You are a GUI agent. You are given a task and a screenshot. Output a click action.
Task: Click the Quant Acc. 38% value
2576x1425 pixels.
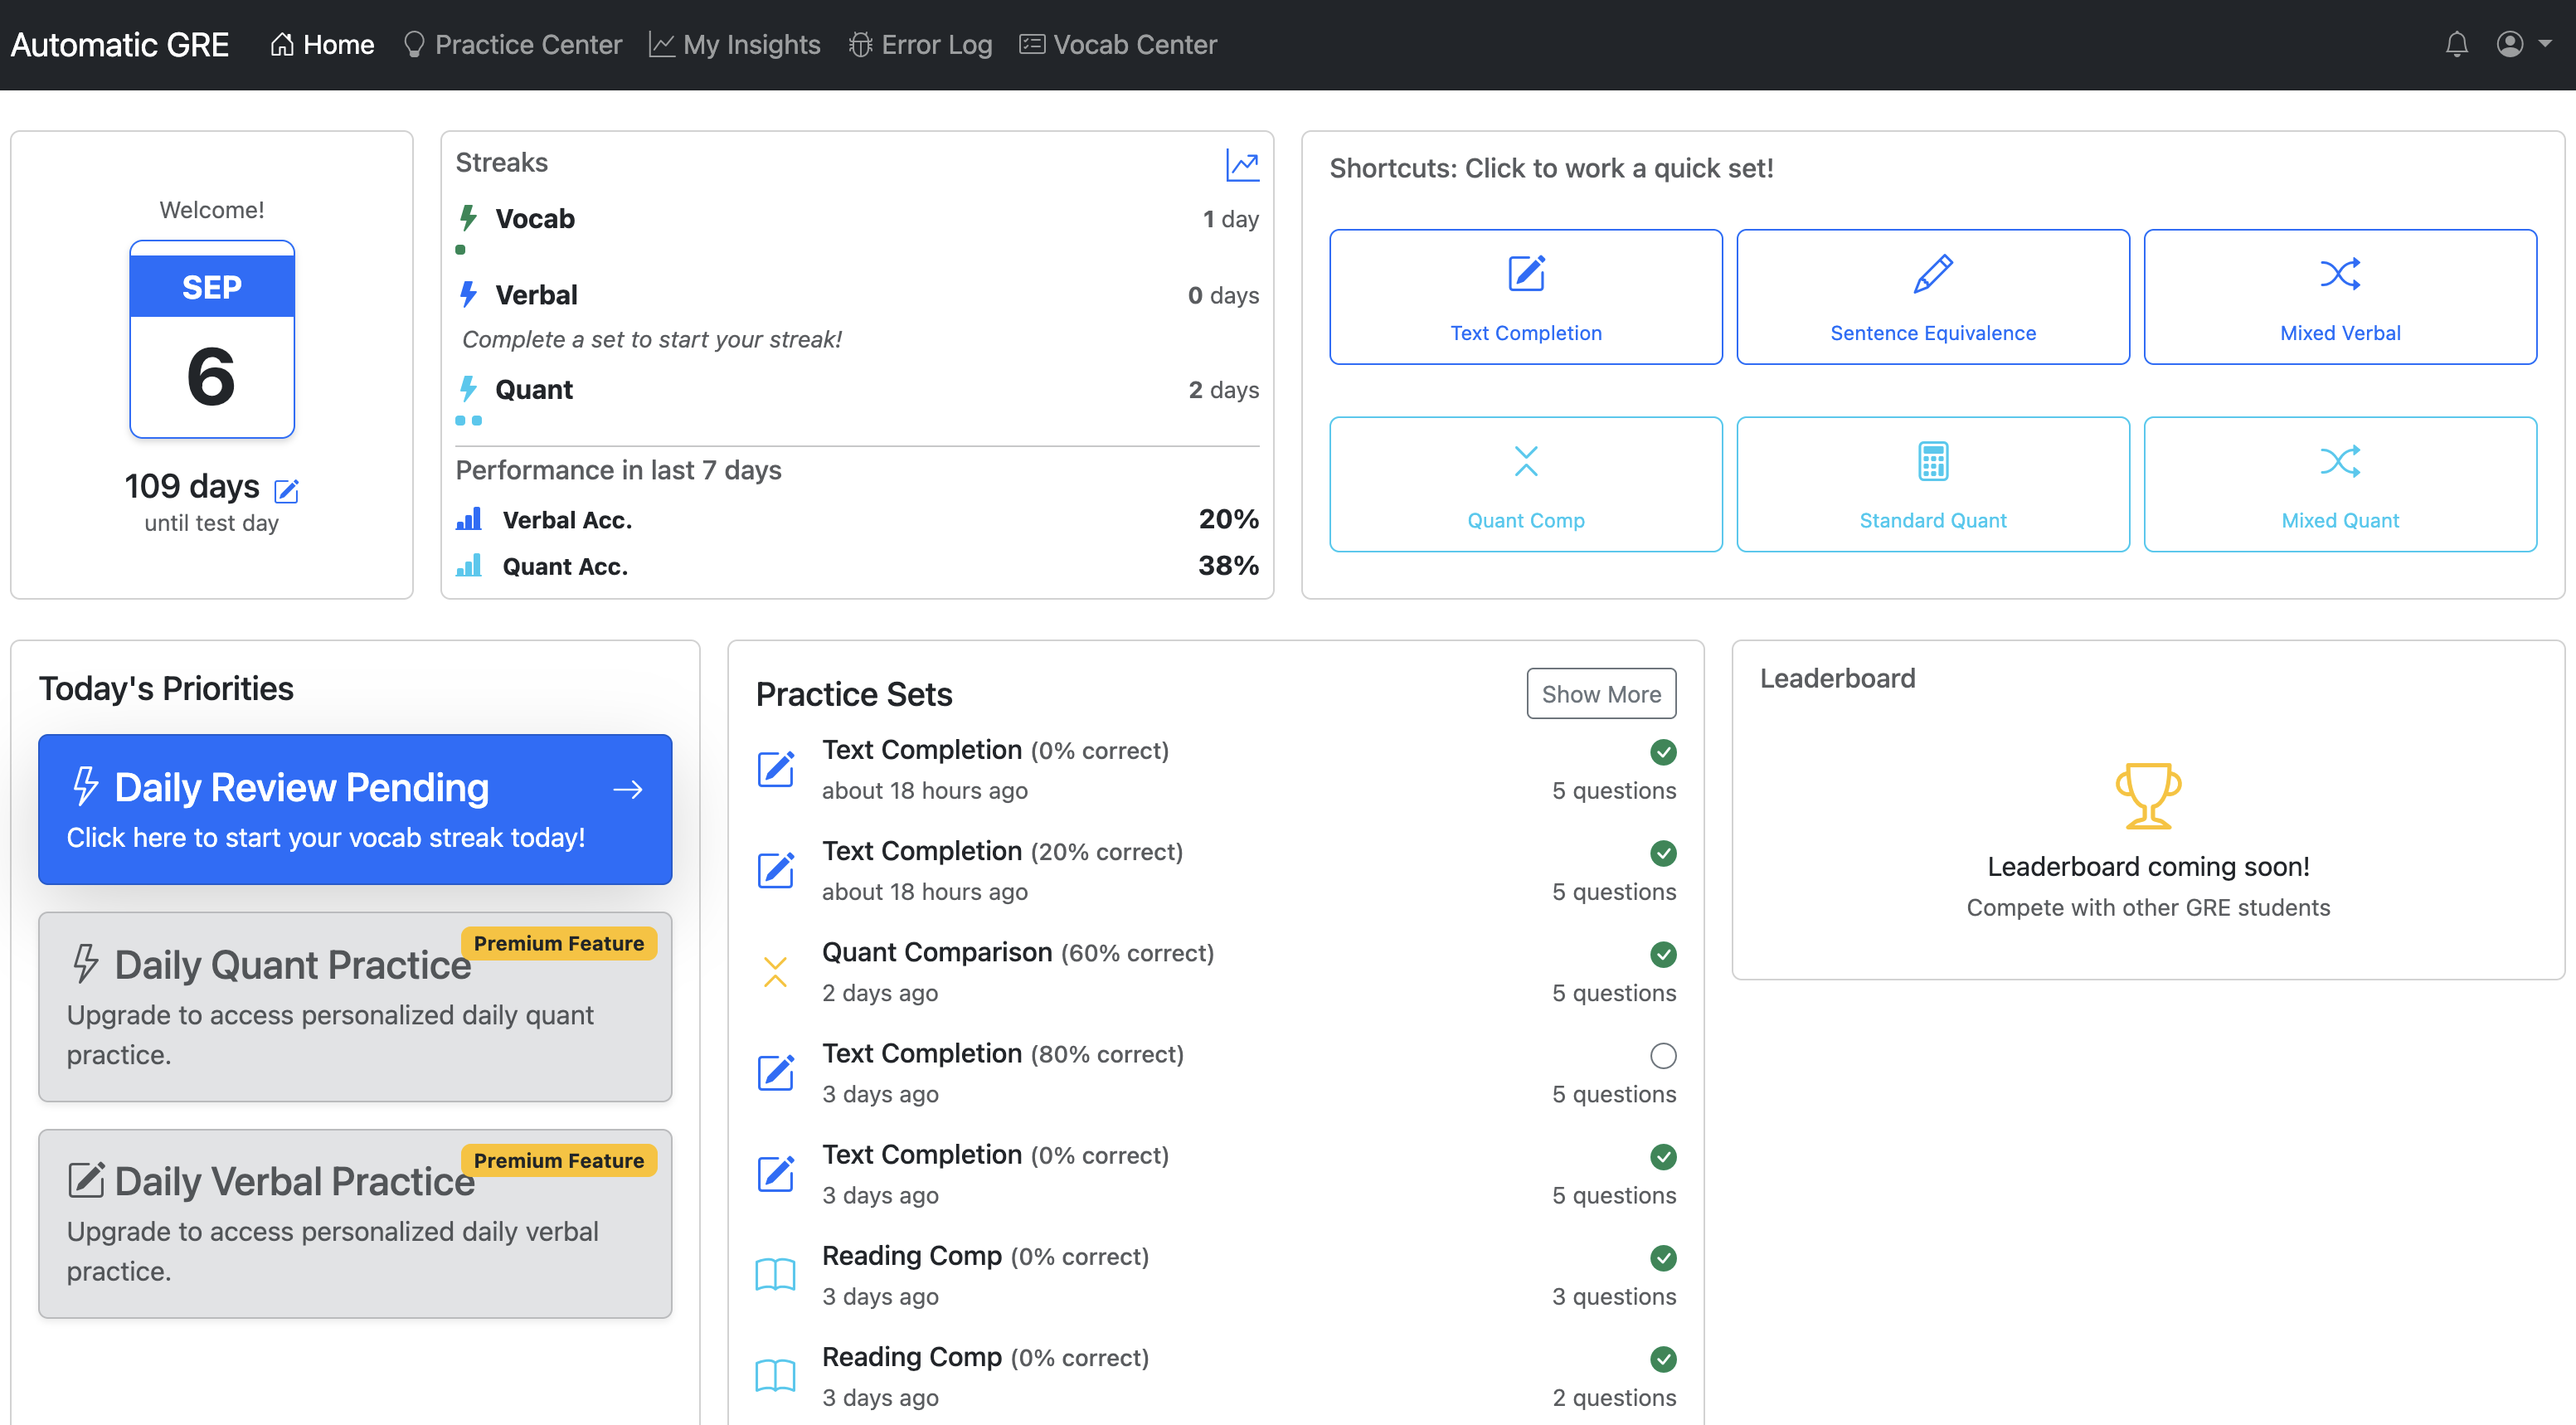[1228, 565]
